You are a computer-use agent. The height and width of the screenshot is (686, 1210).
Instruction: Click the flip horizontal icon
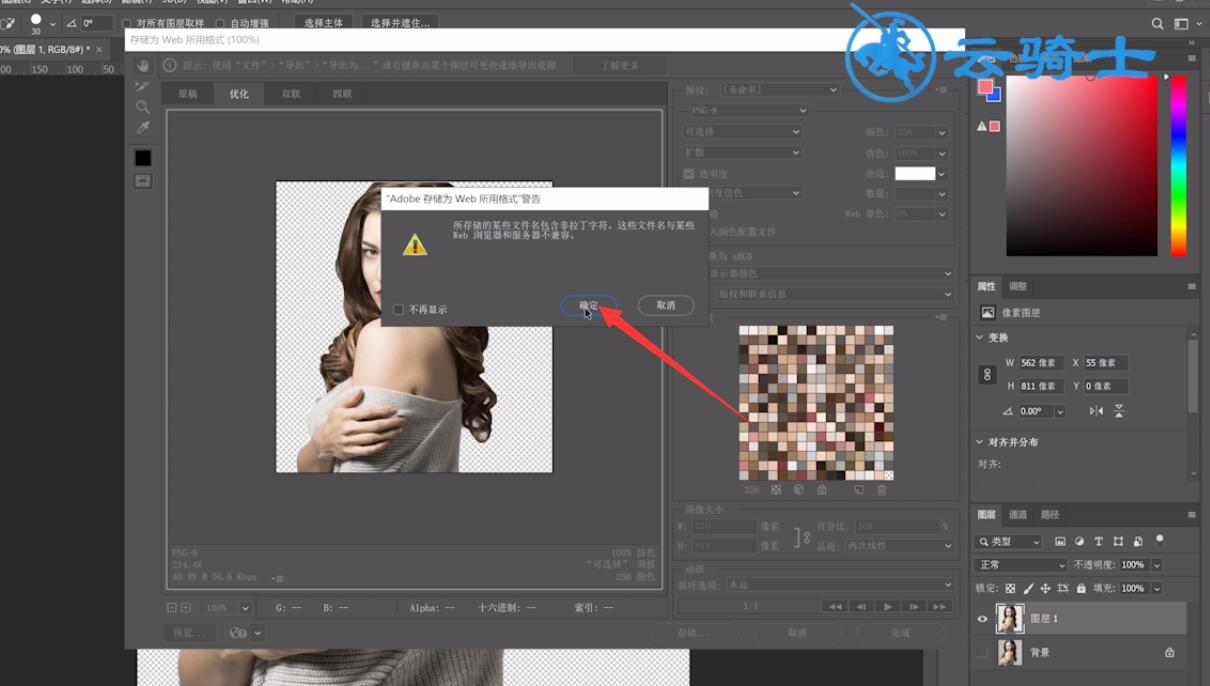1097,411
